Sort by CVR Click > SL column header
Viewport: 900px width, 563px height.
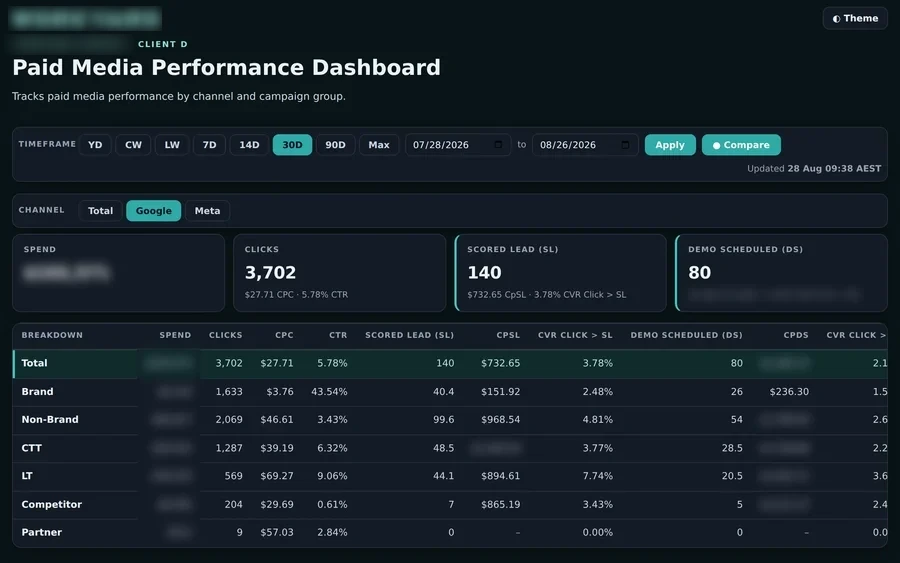pos(575,335)
